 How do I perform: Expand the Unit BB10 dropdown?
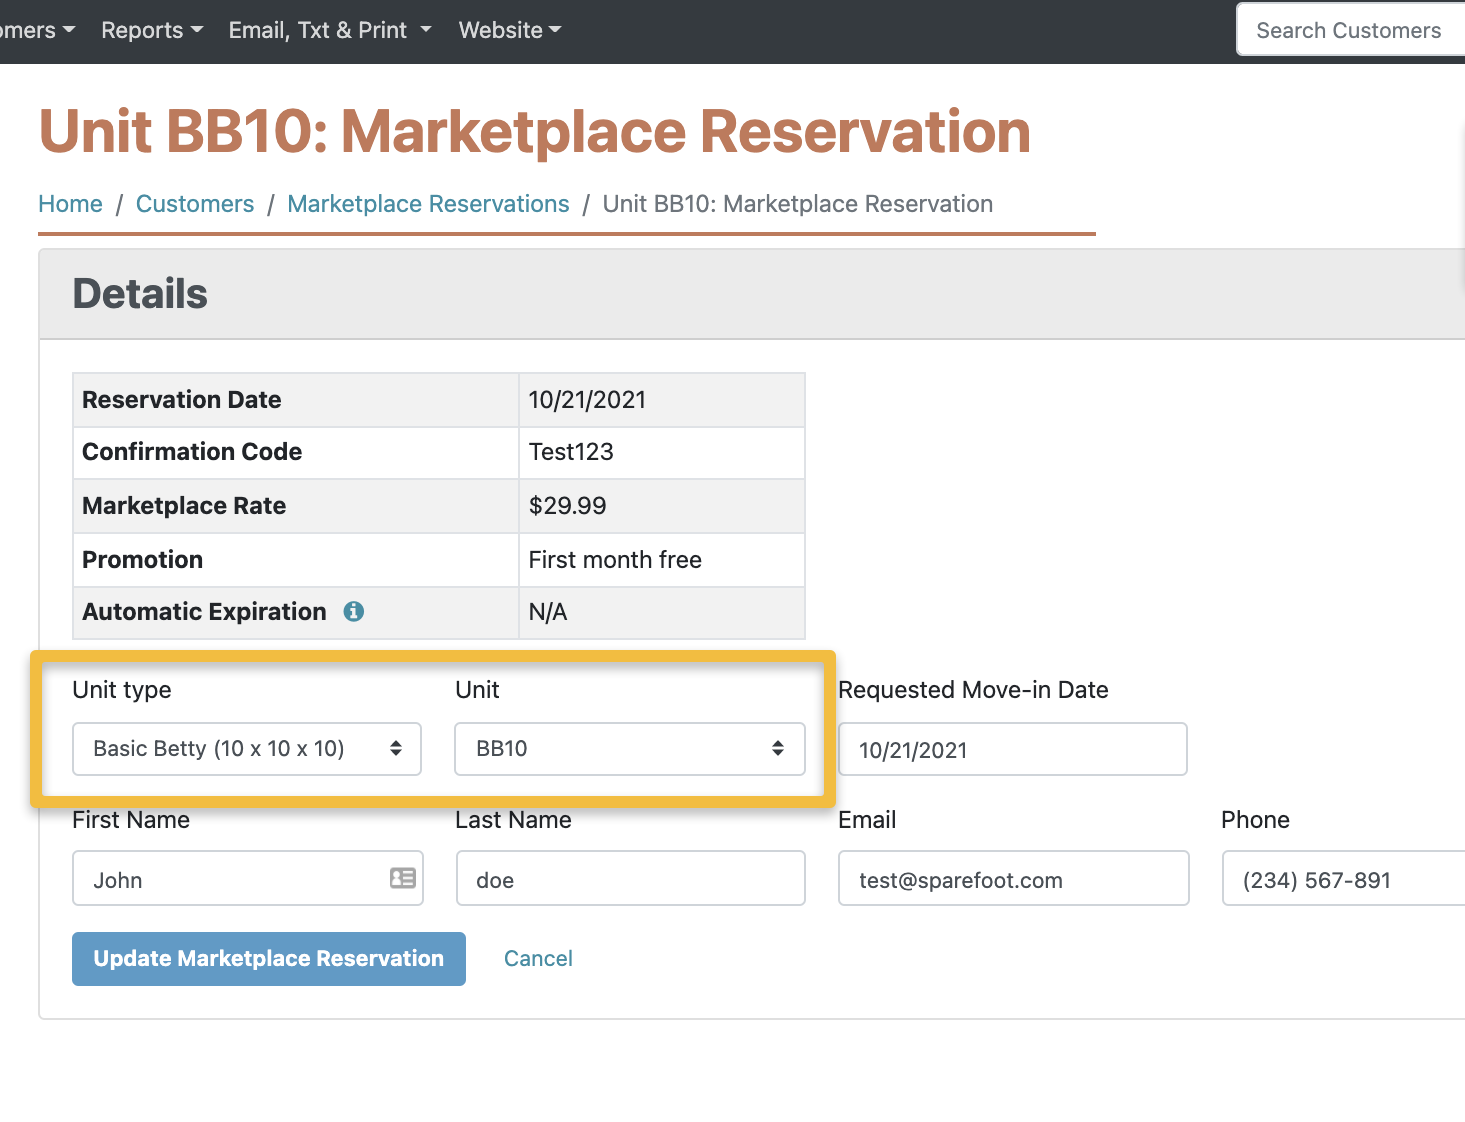(x=630, y=749)
